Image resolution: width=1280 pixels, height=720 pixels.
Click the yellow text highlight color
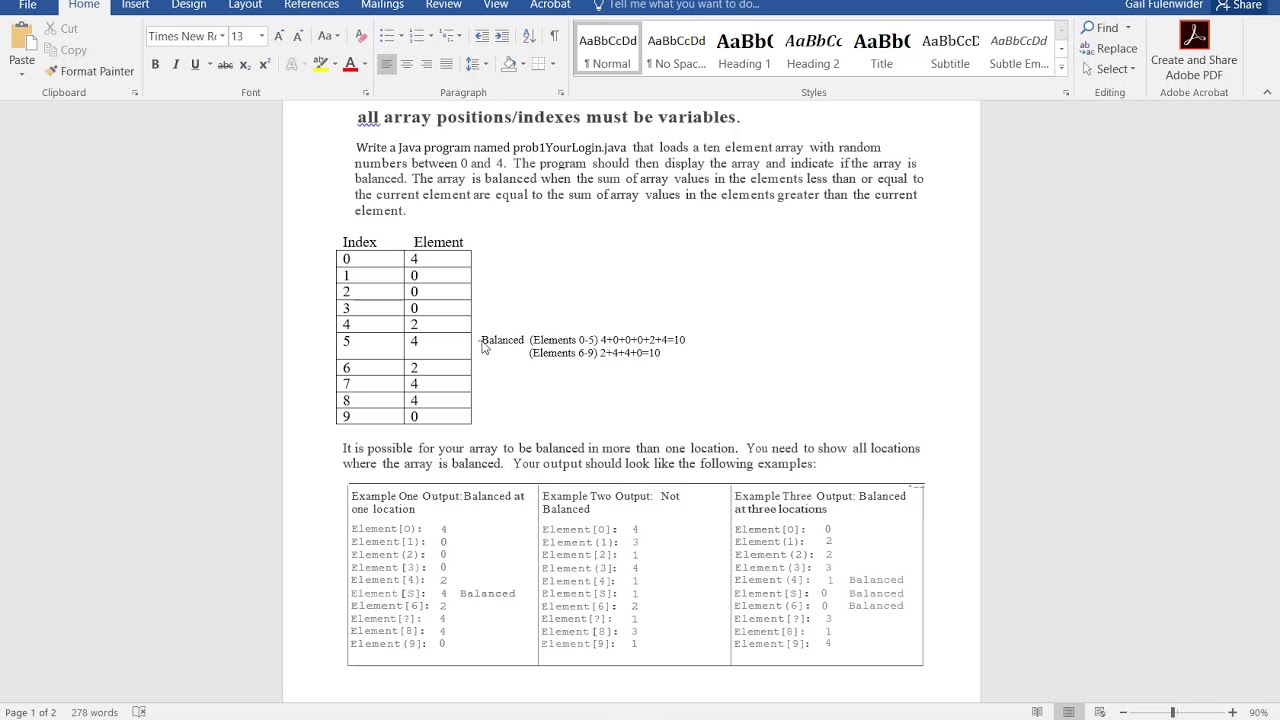tap(320, 65)
